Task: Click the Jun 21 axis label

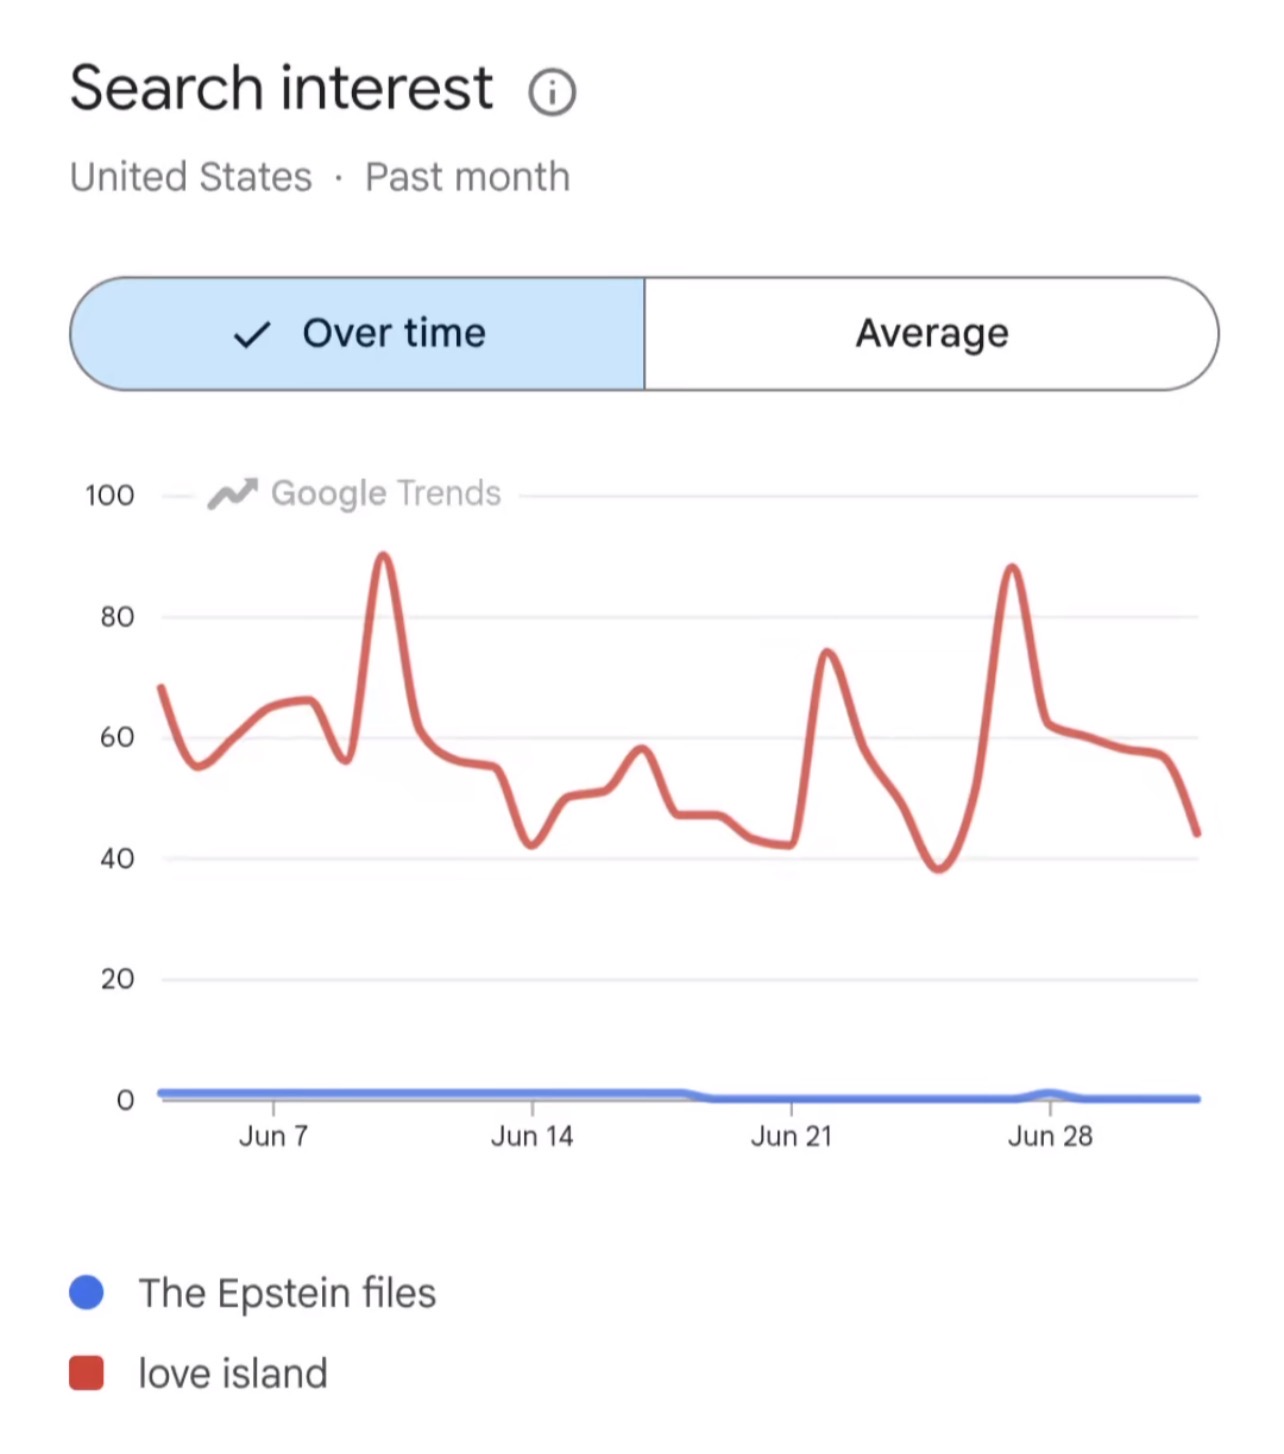Action: pyautogui.click(x=791, y=1137)
